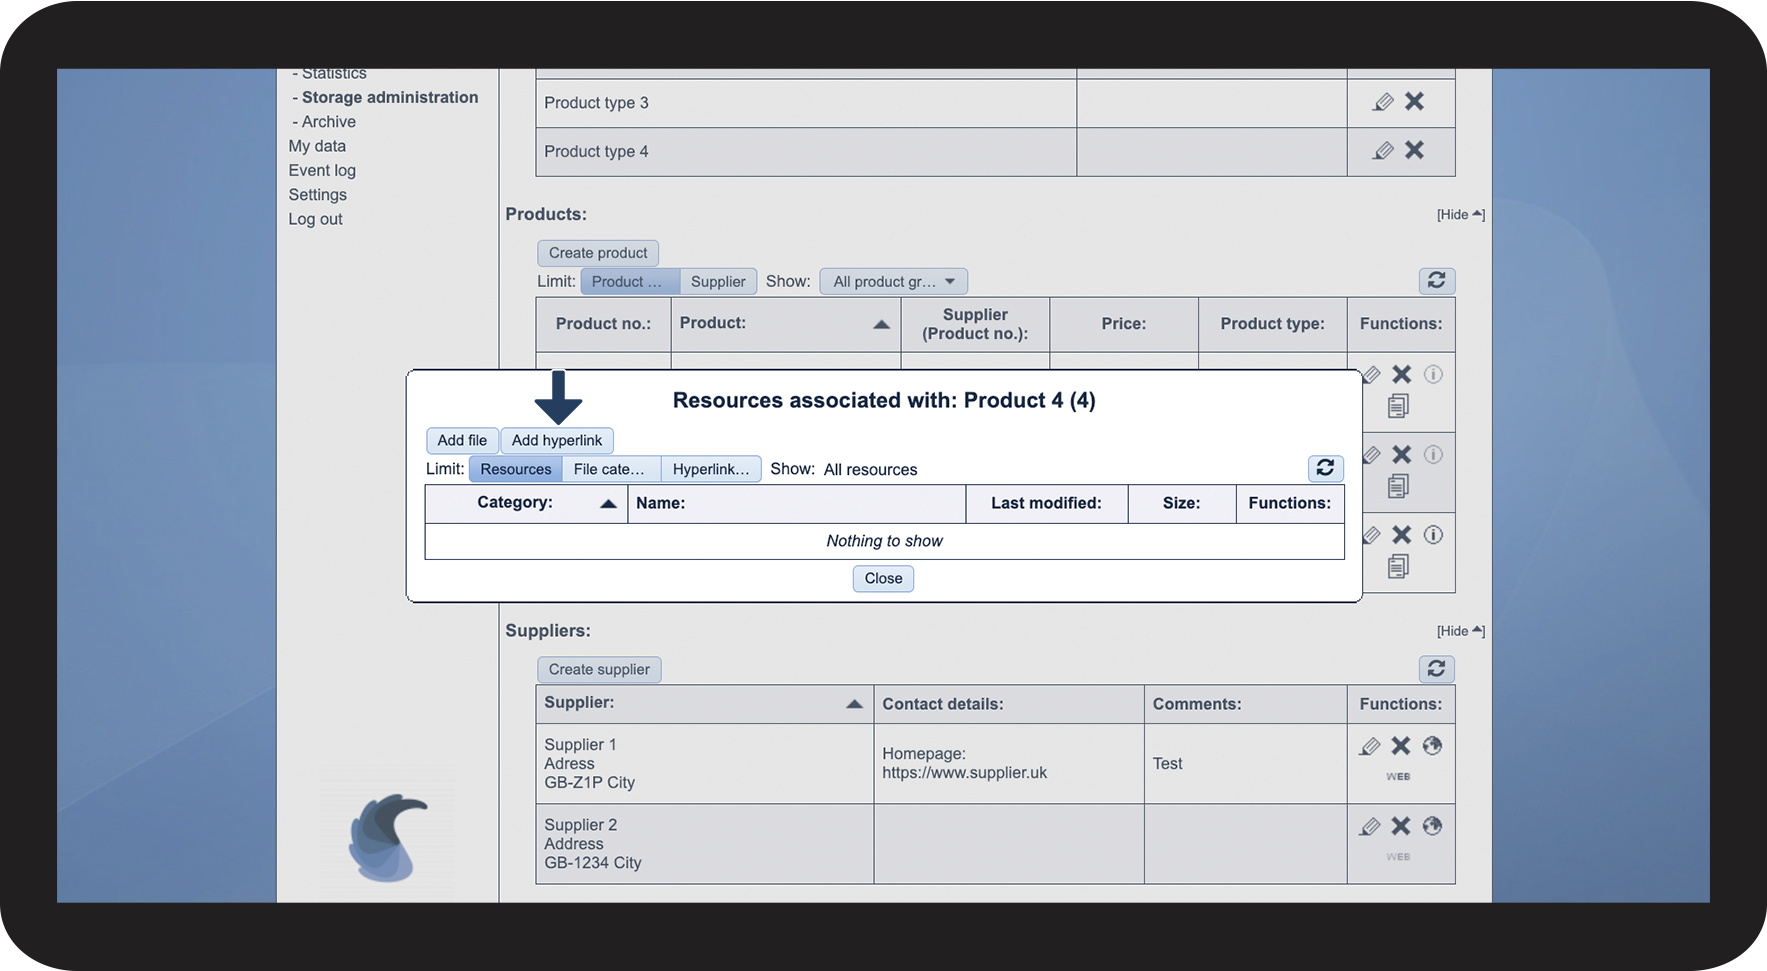Screen dimensions: 1767x971
Task: Click the Size column header
Action: pos(1181,503)
